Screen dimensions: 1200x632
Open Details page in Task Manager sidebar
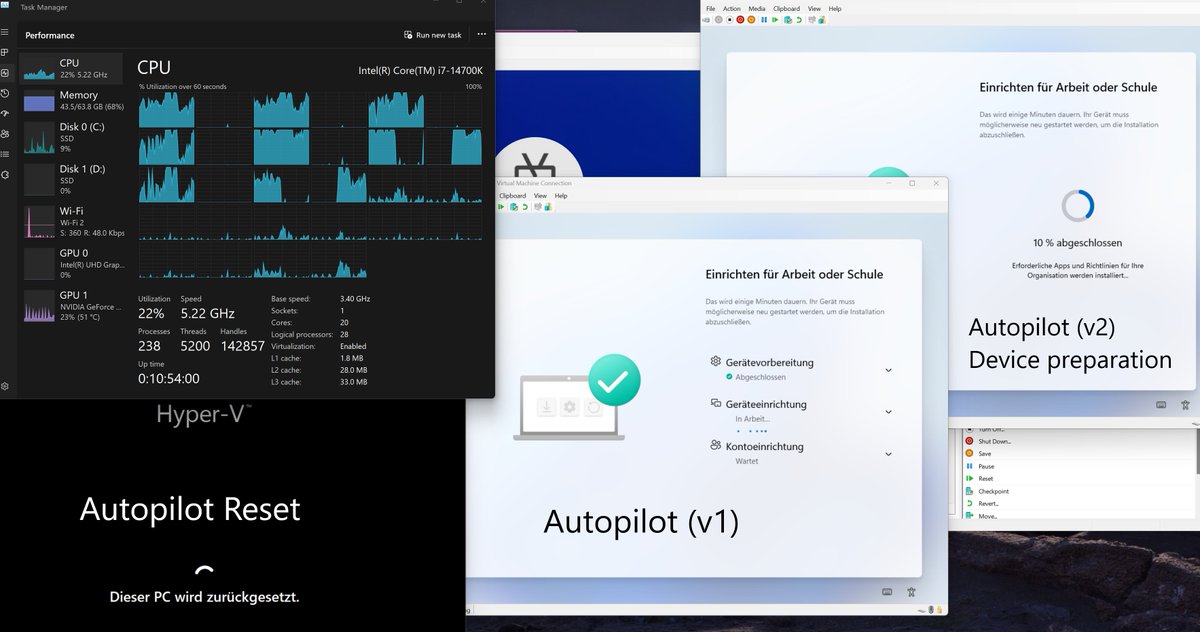click(x=5, y=153)
